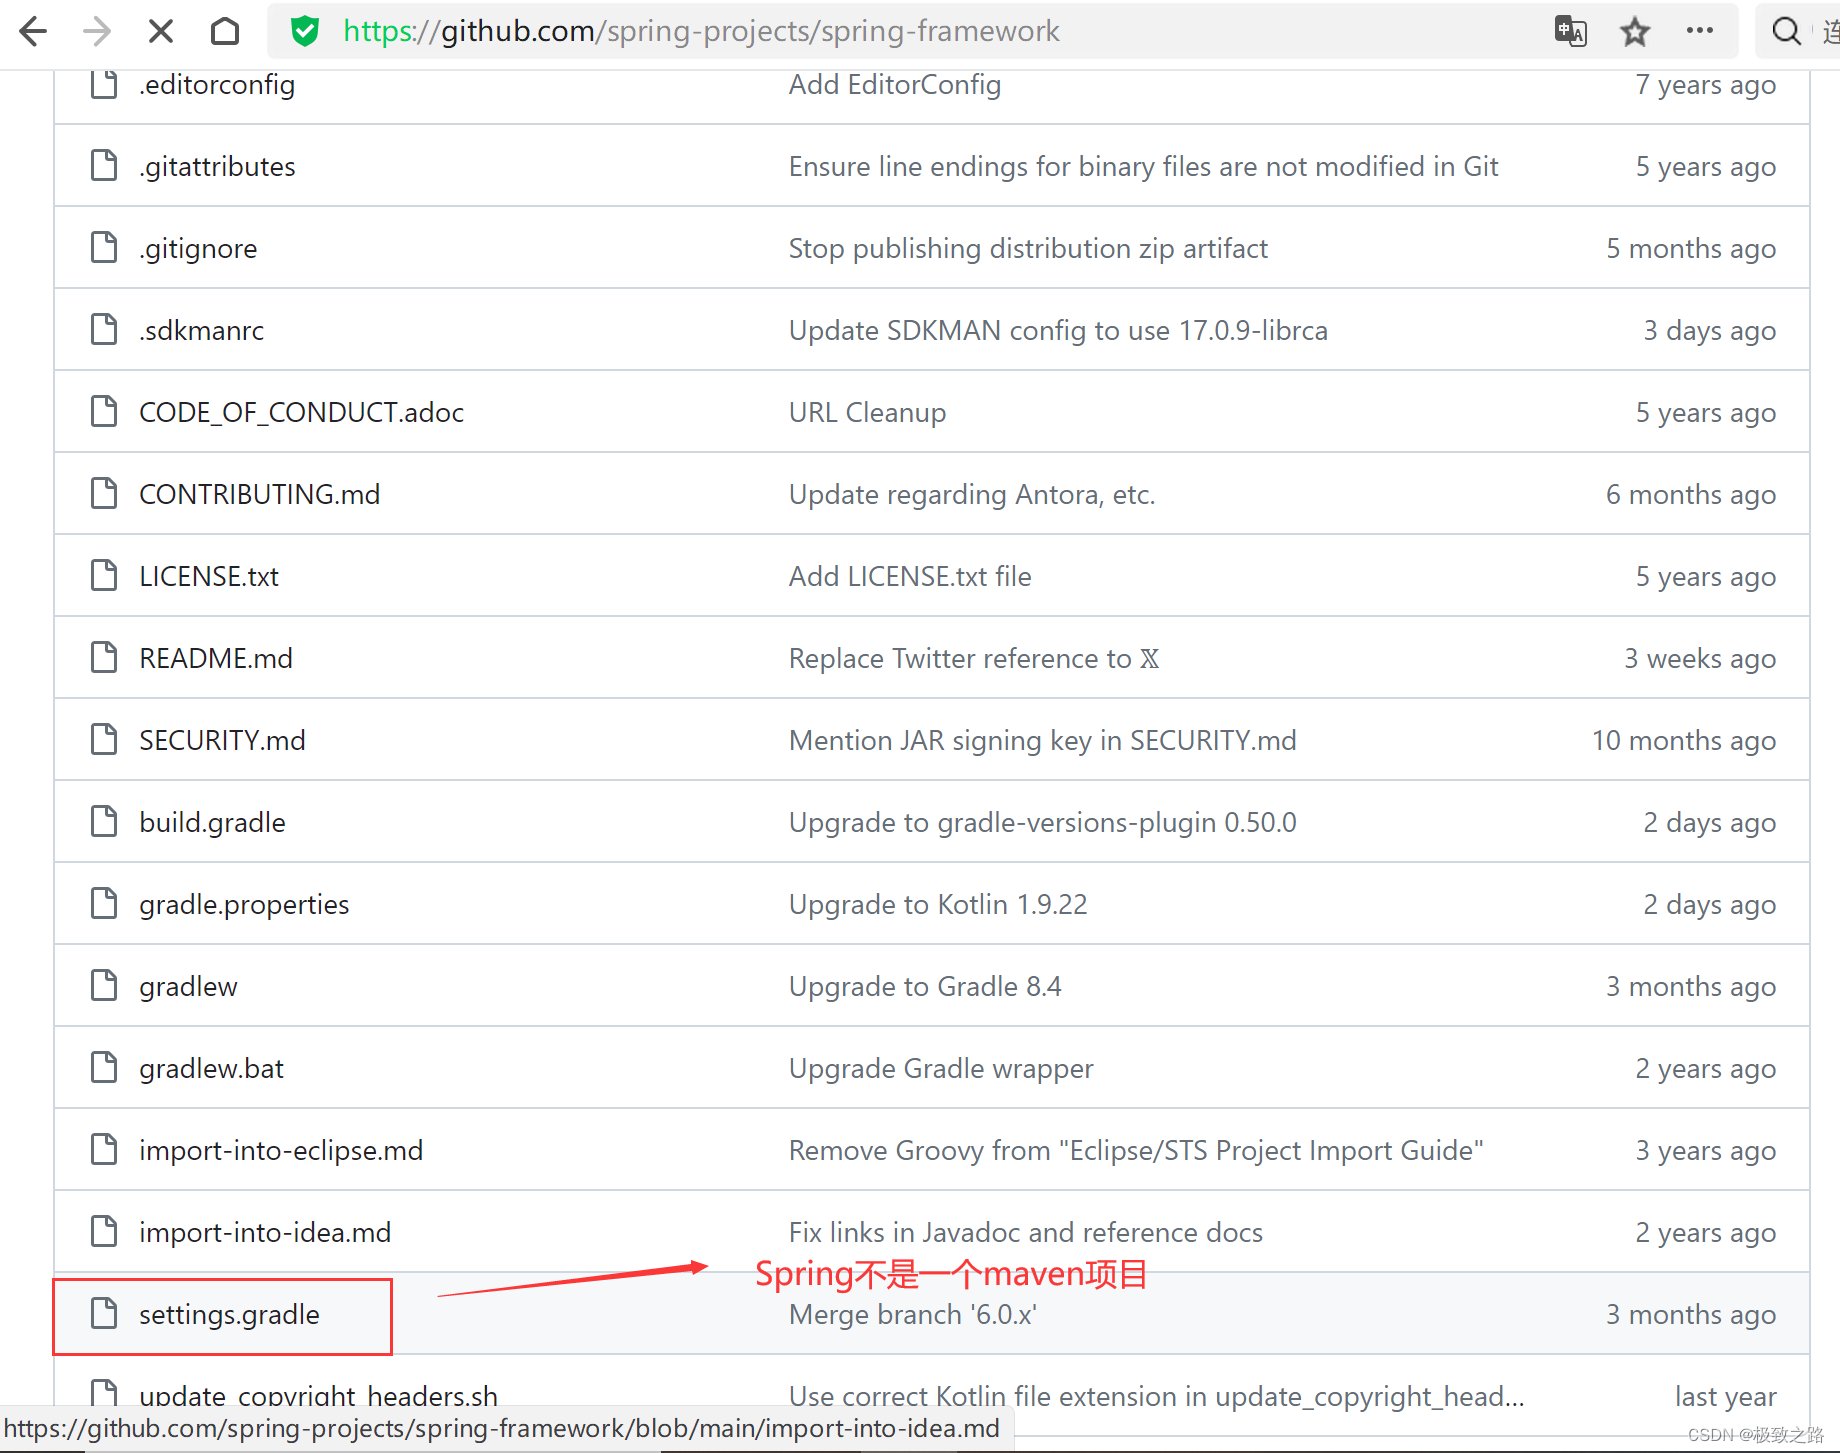Screen dimensions: 1840x1453
Task: View commit 'Fix links in Javadoc and reference docs'
Action: click(x=1026, y=1232)
